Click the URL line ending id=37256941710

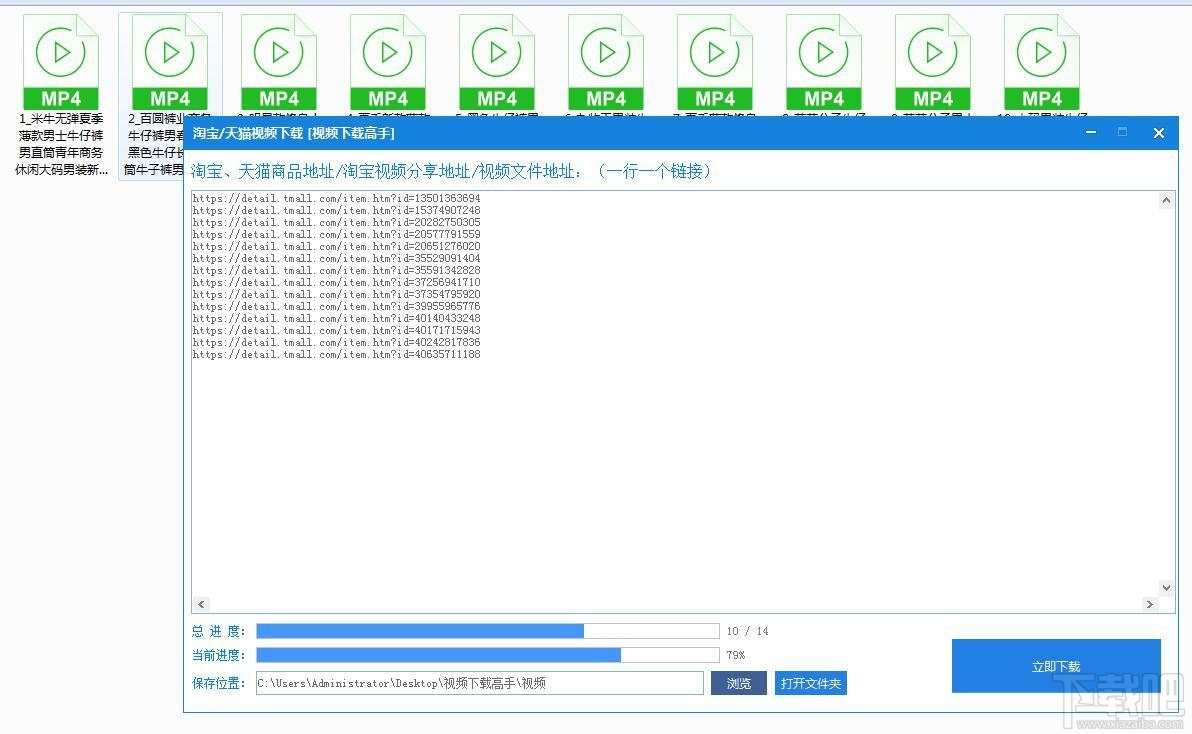pyautogui.click(x=336, y=283)
